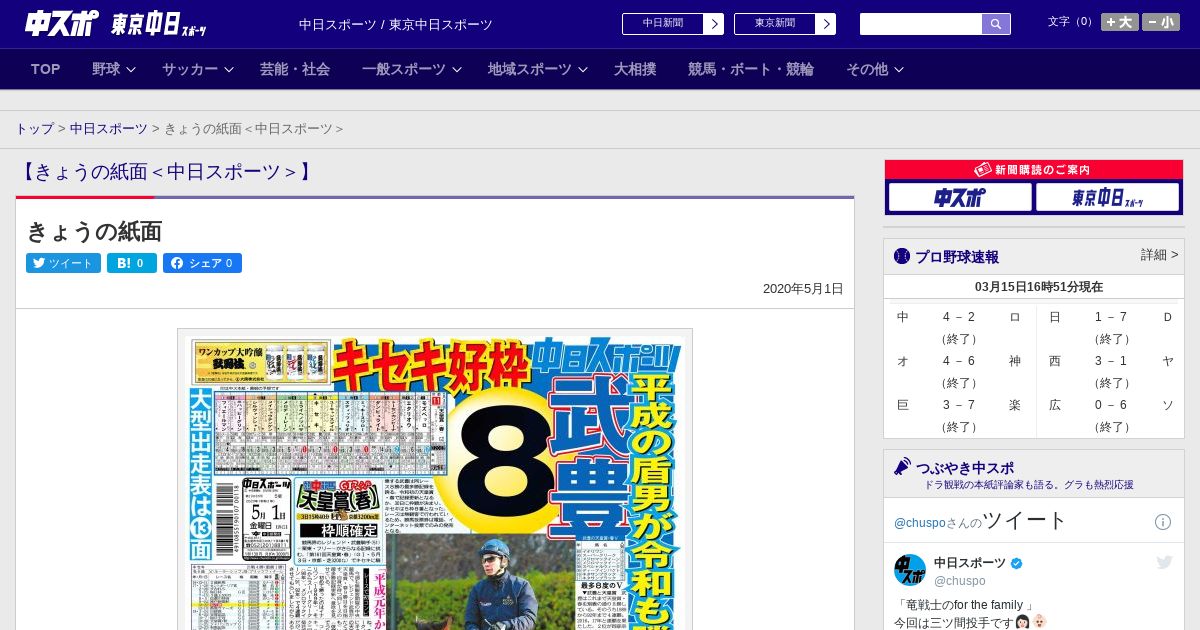Screen dimensions: 1200x630
Task: Decrease text size with －小 button
Action: pos(1161,22)
